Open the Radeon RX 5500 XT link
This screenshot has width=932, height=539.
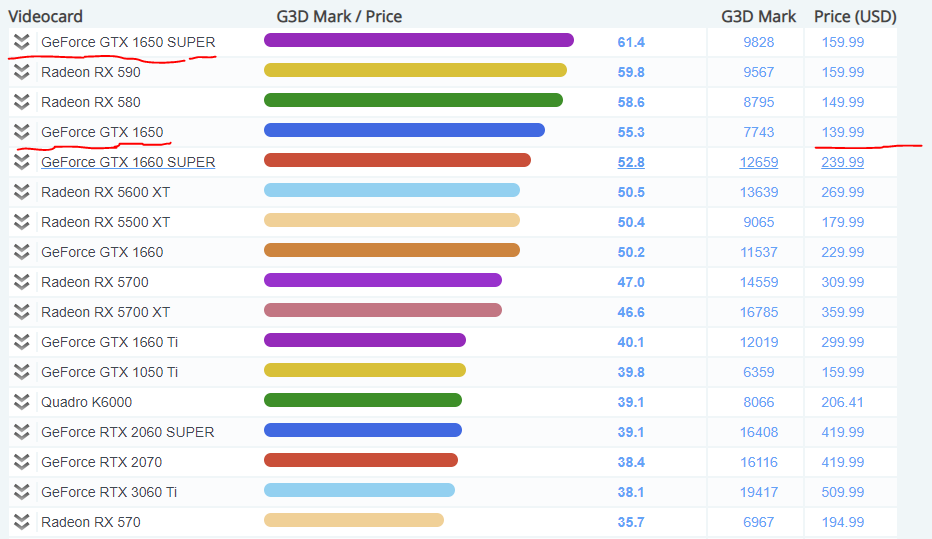105,222
